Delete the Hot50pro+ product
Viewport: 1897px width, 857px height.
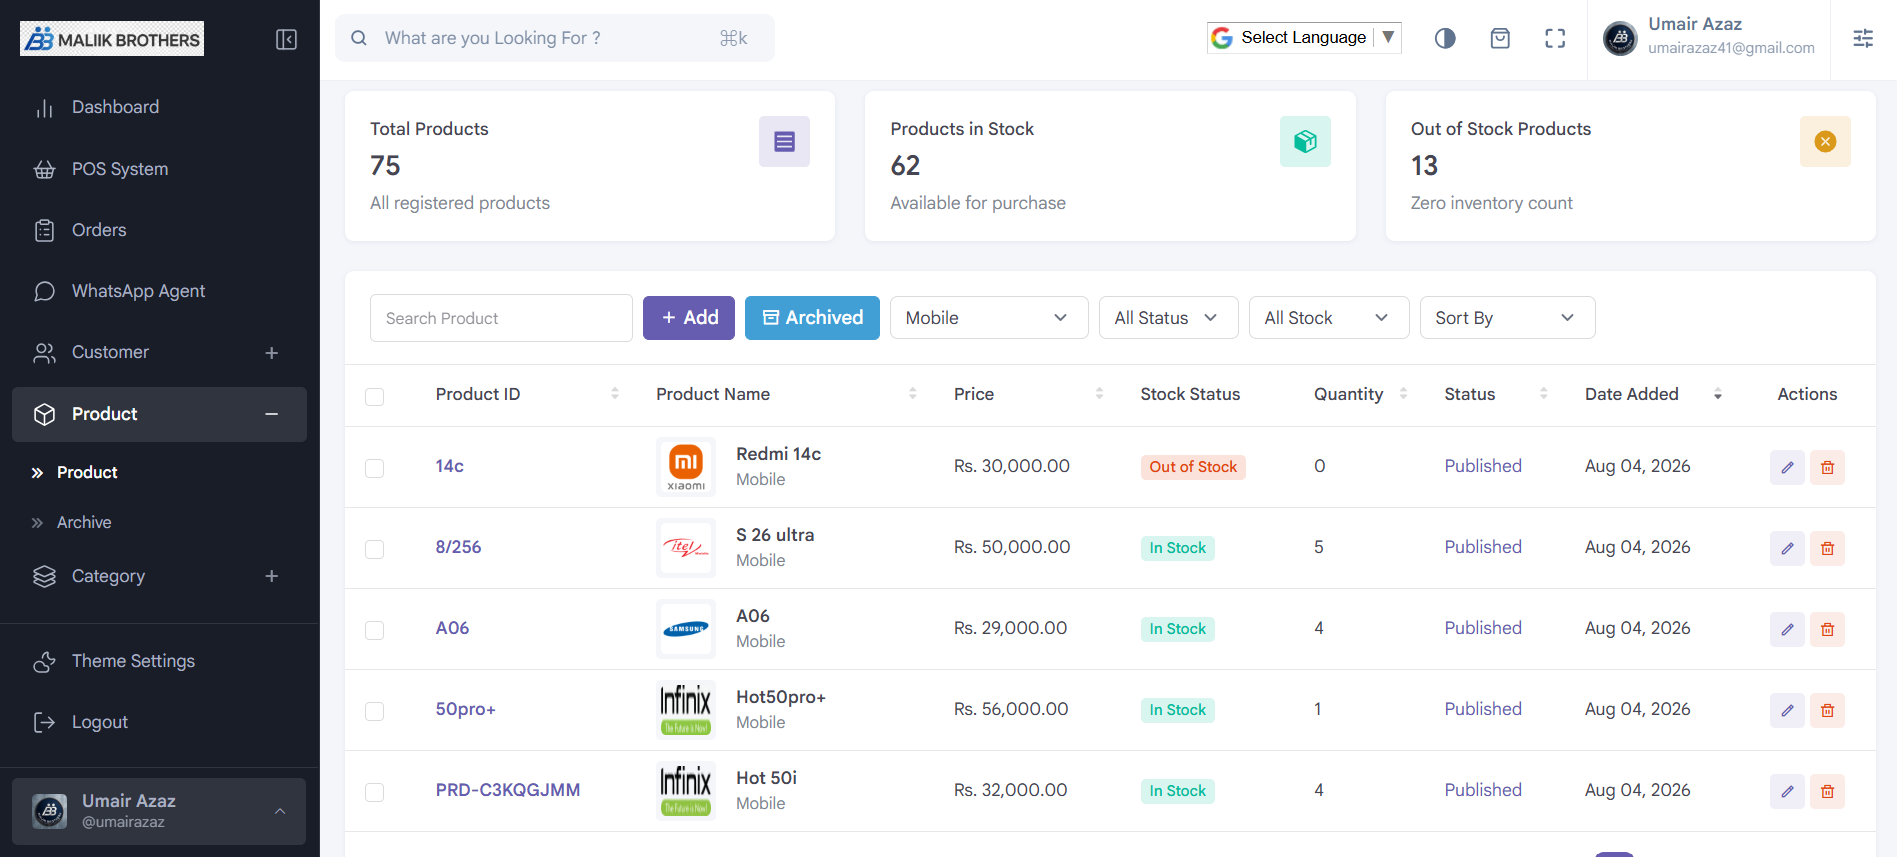click(x=1827, y=710)
